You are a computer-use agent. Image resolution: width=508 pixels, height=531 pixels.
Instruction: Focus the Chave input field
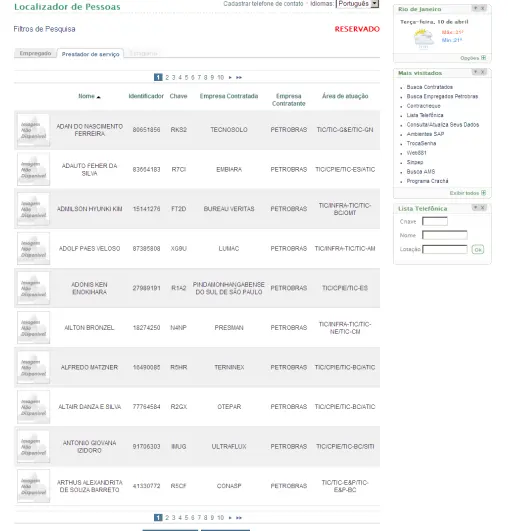[435, 221]
